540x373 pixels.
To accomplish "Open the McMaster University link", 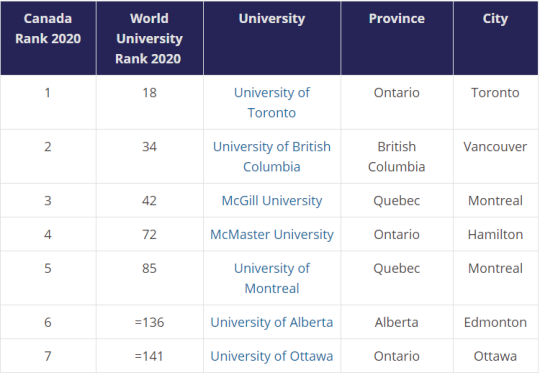I will tap(272, 234).
